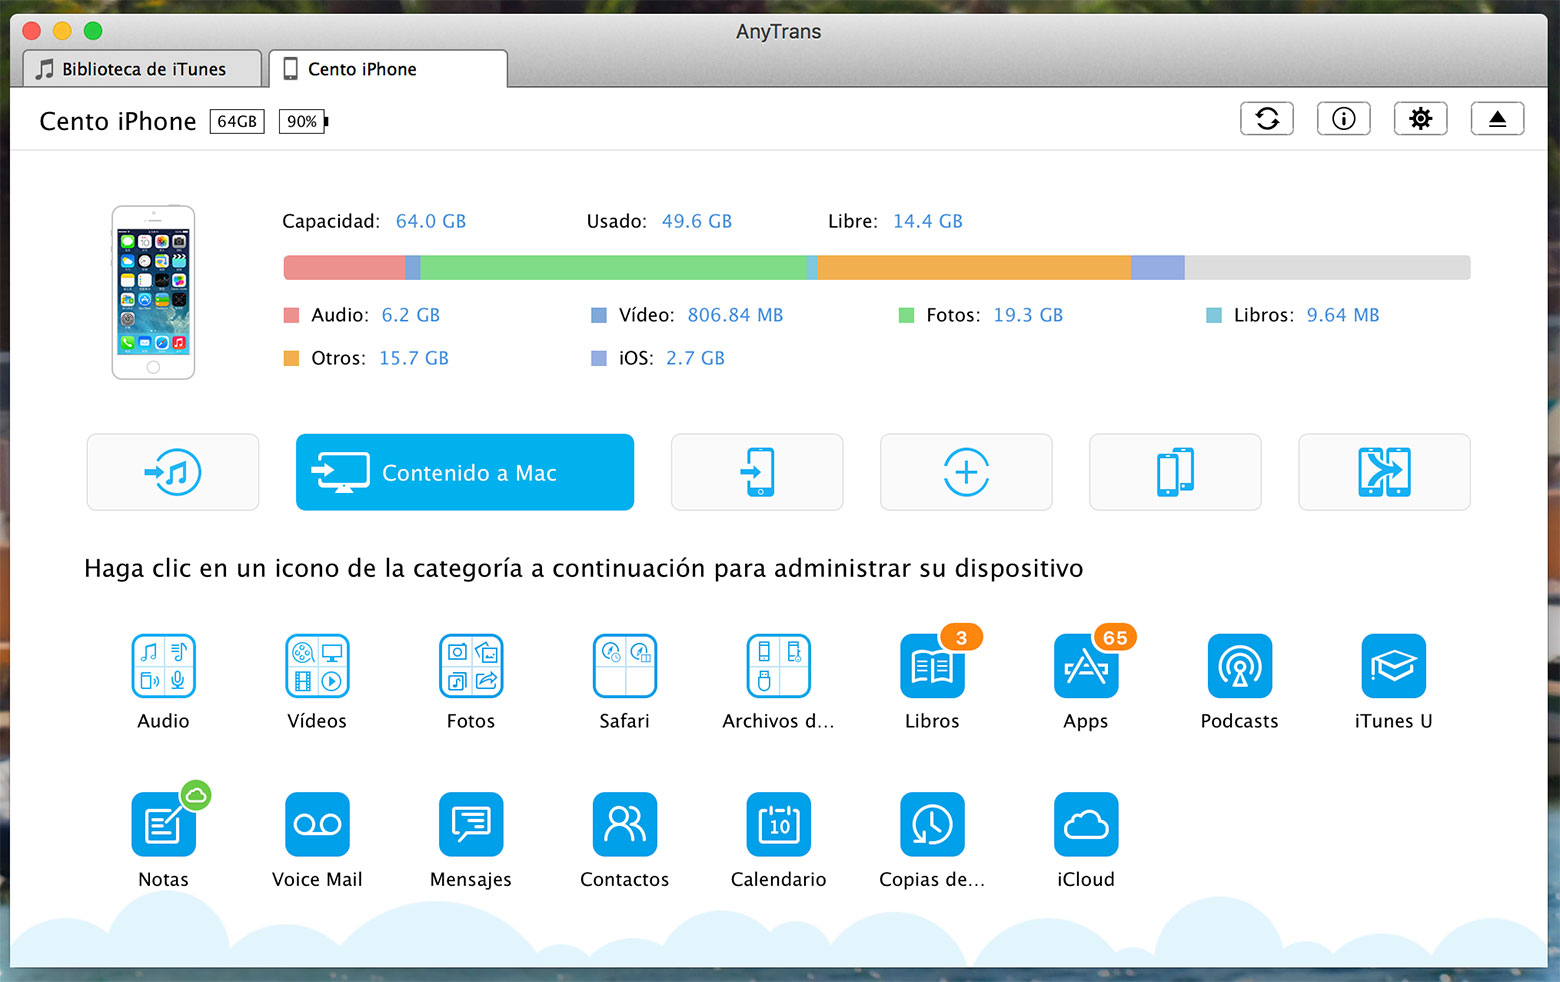Click the 3 badge on Libros
This screenshot has height=982, width=1560.
[961, 637]
